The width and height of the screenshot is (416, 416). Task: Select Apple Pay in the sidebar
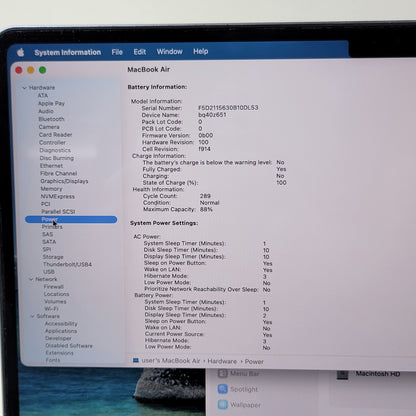pyautogui.click(x=51, y=103)
